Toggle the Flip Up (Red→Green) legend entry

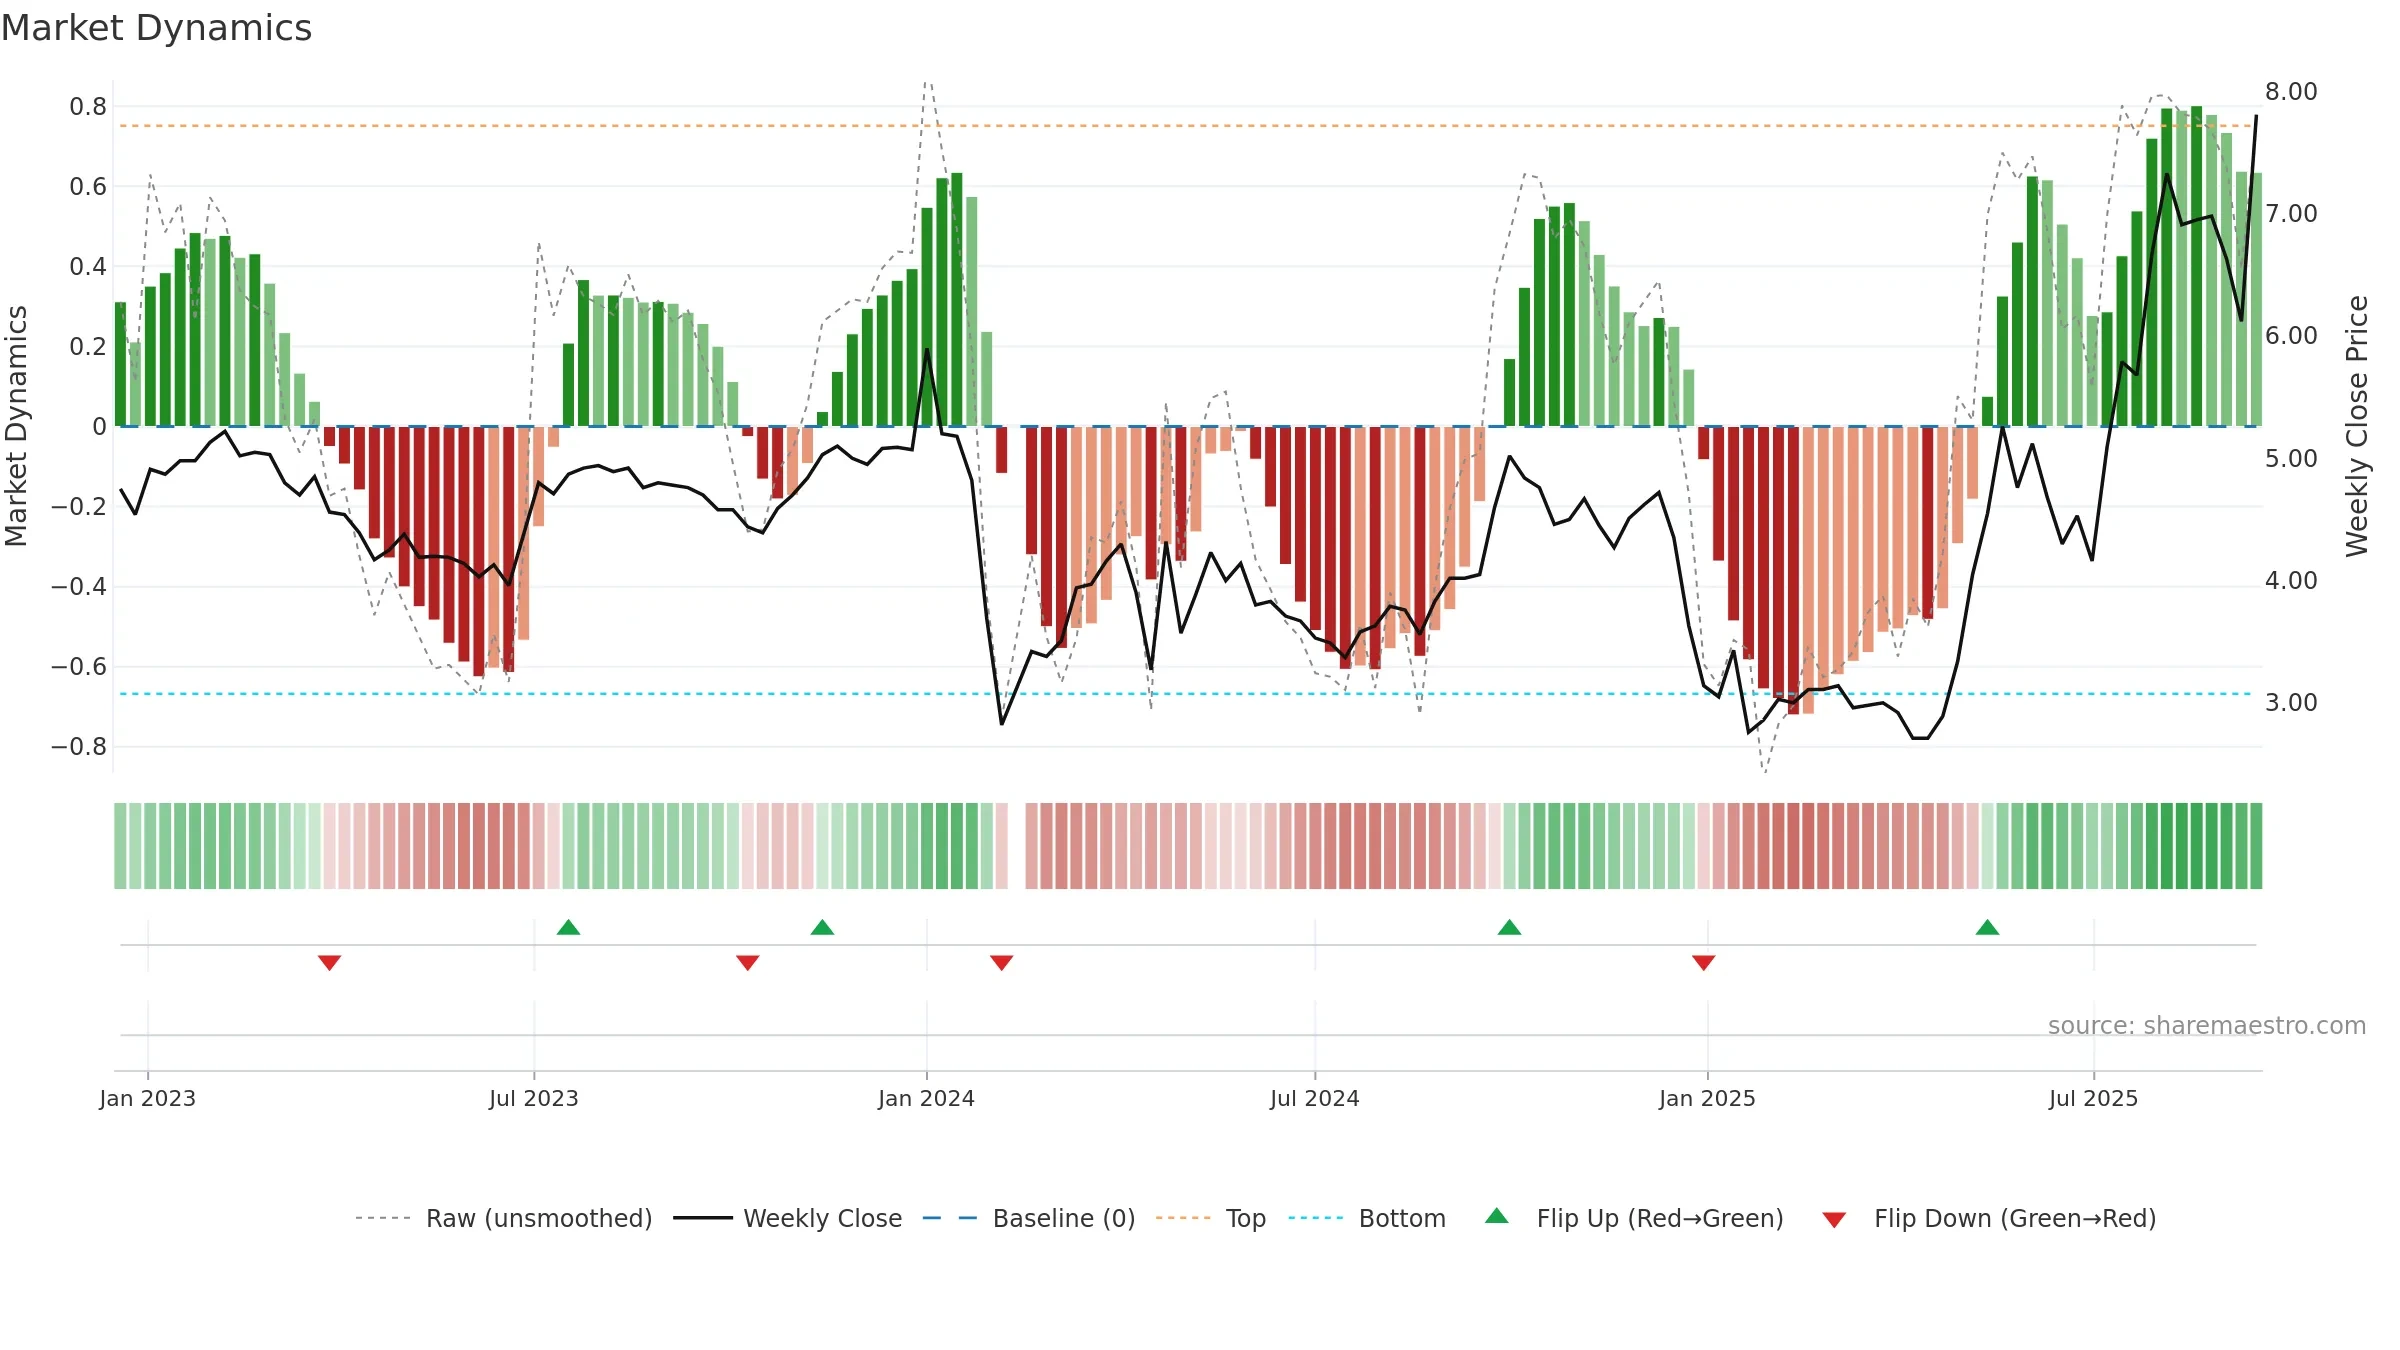pyautogui.click(x=1634, y=1218)
